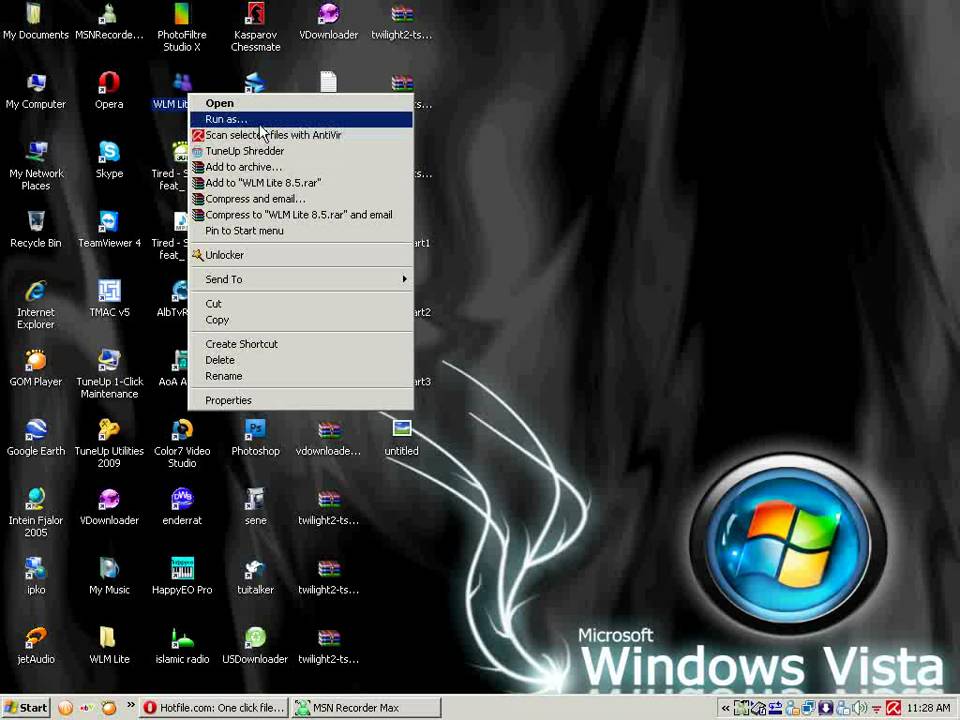Select the vdownloade... archive file icon

coord(329,438)
